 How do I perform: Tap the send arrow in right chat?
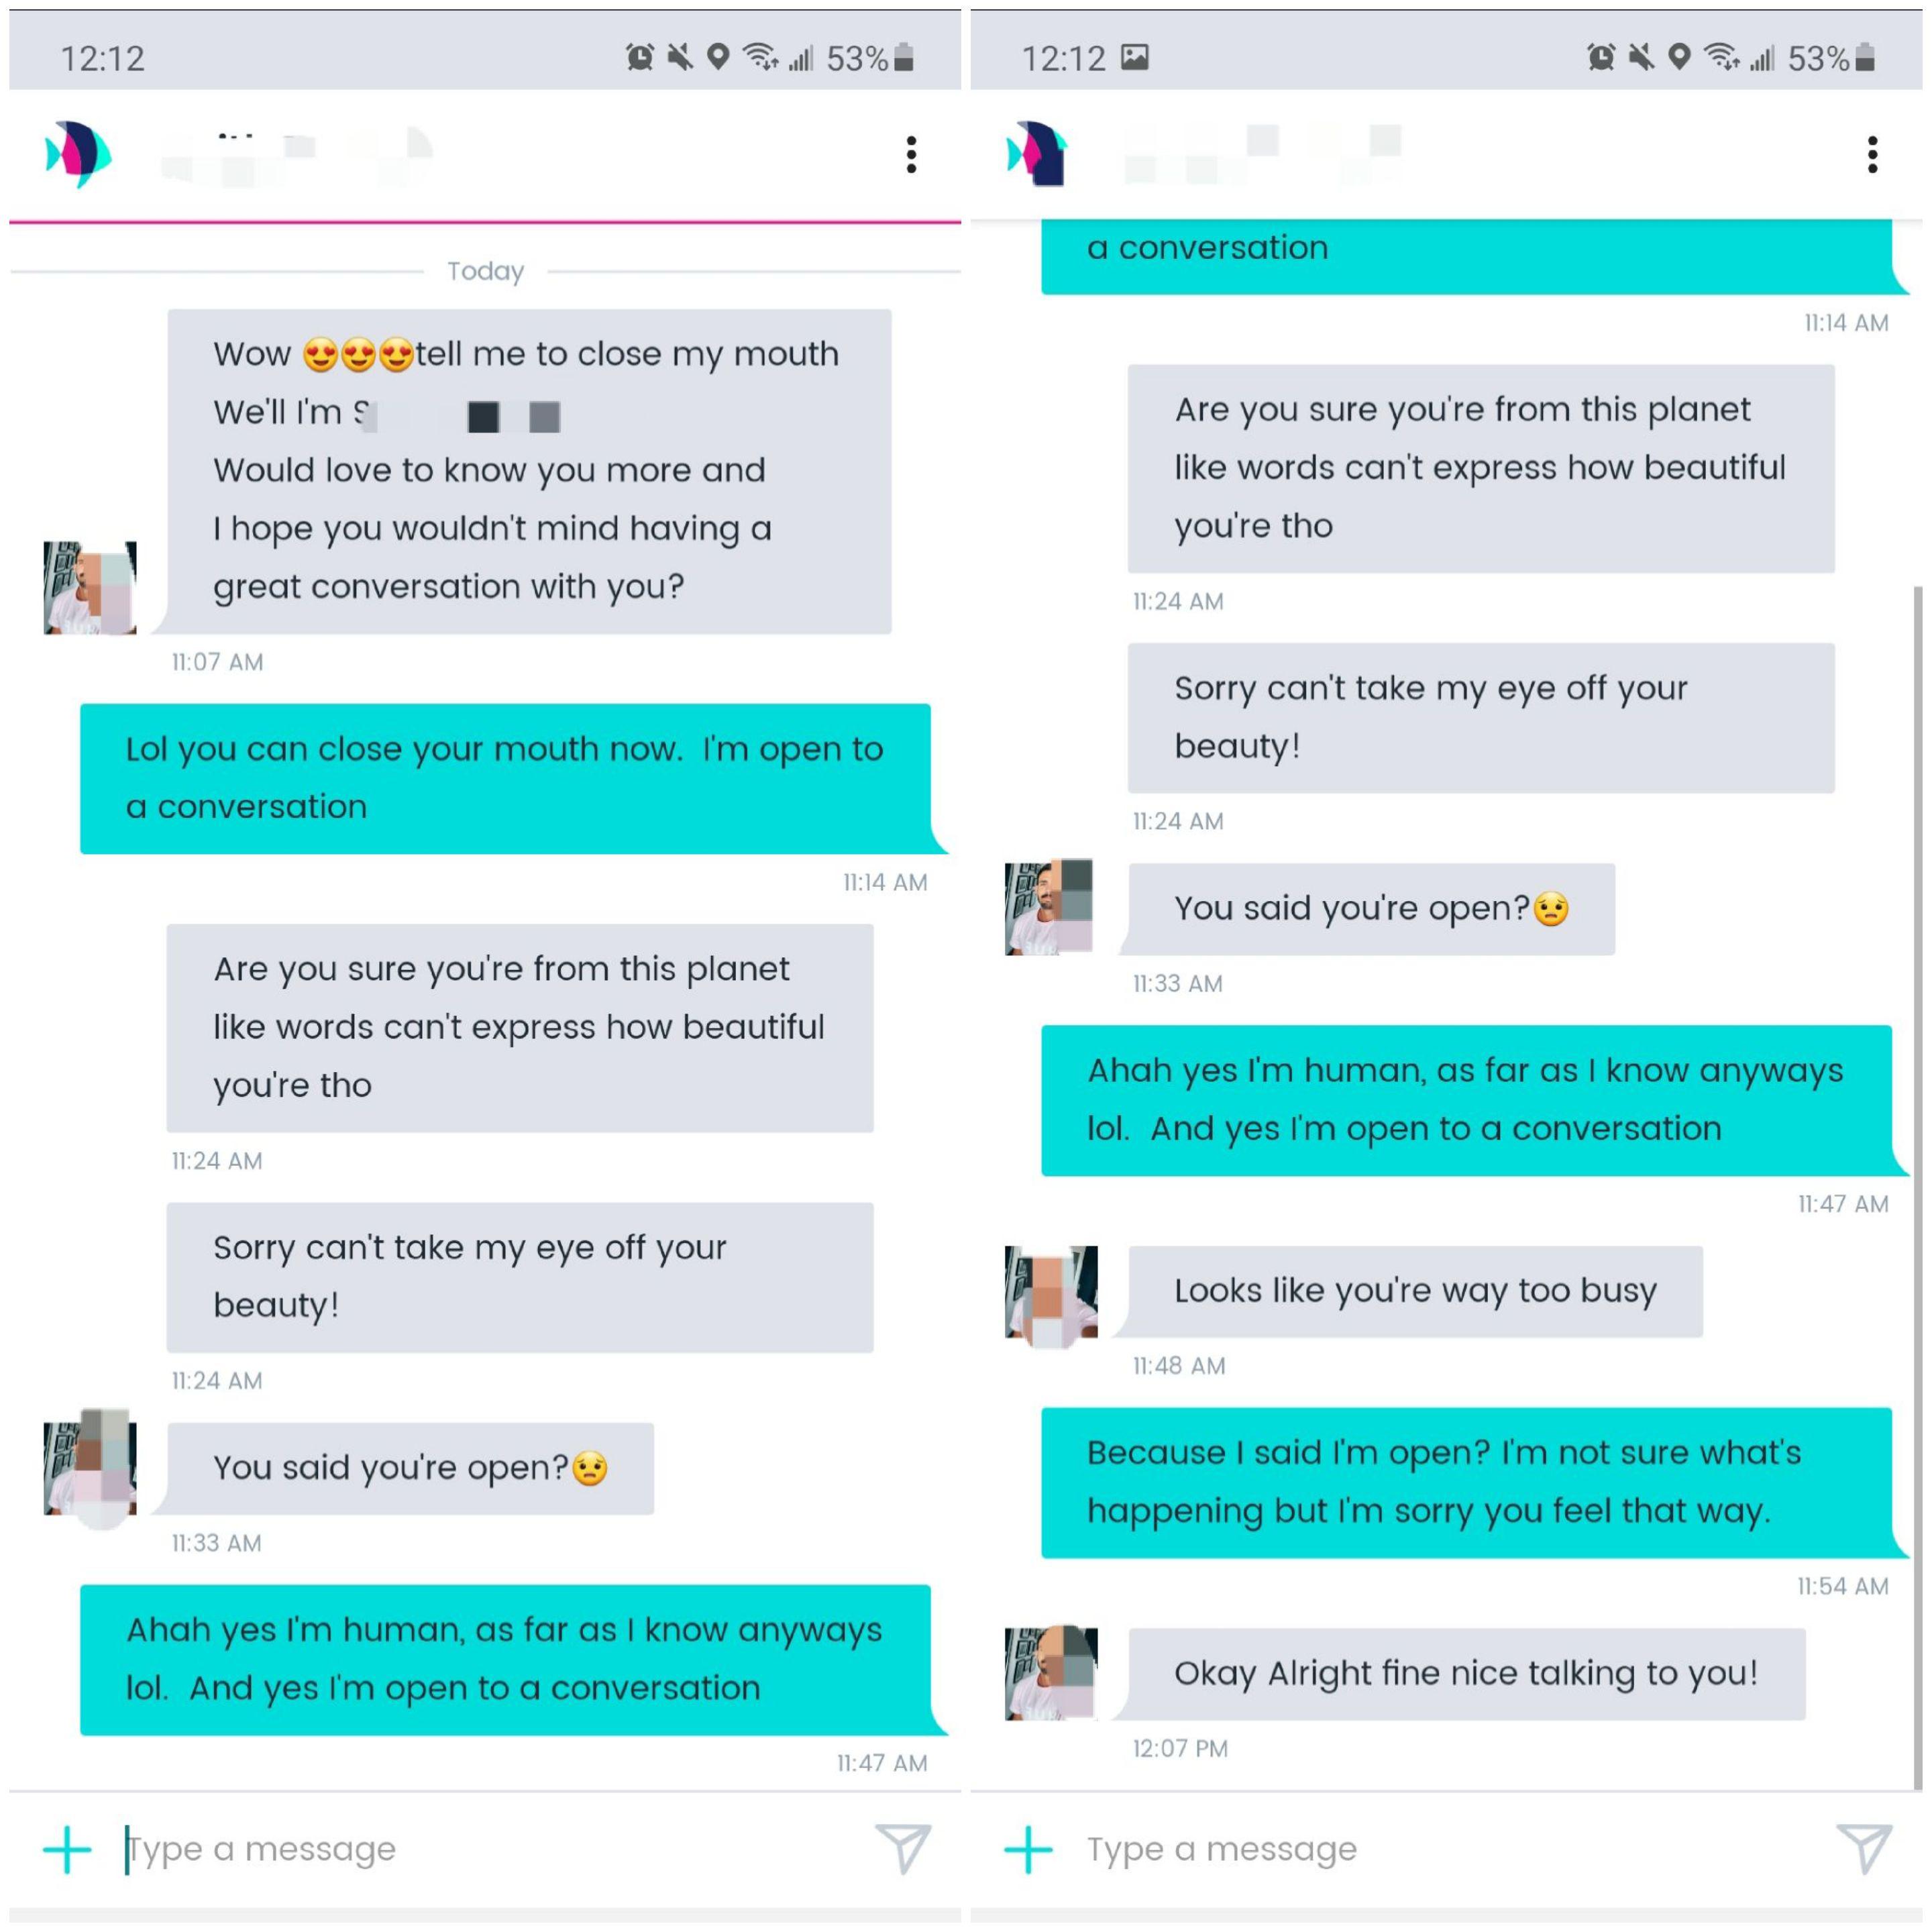pos(1864,1848)
